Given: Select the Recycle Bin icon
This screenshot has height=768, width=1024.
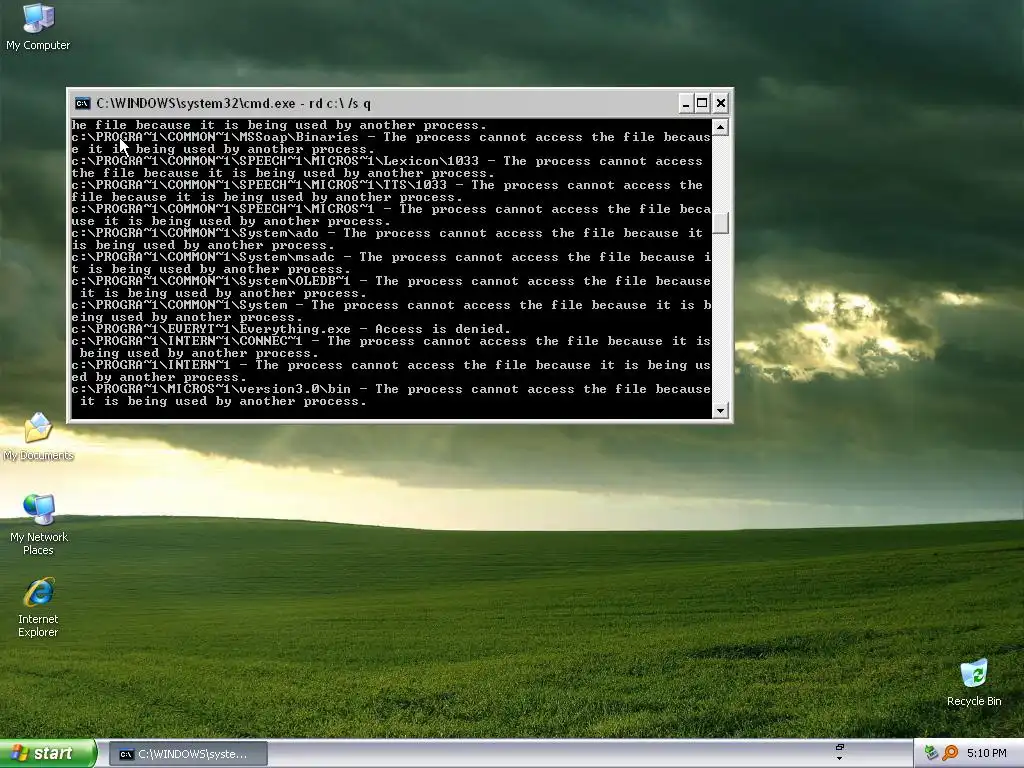Looking at the screenshot, I should (x=974, y=682).
